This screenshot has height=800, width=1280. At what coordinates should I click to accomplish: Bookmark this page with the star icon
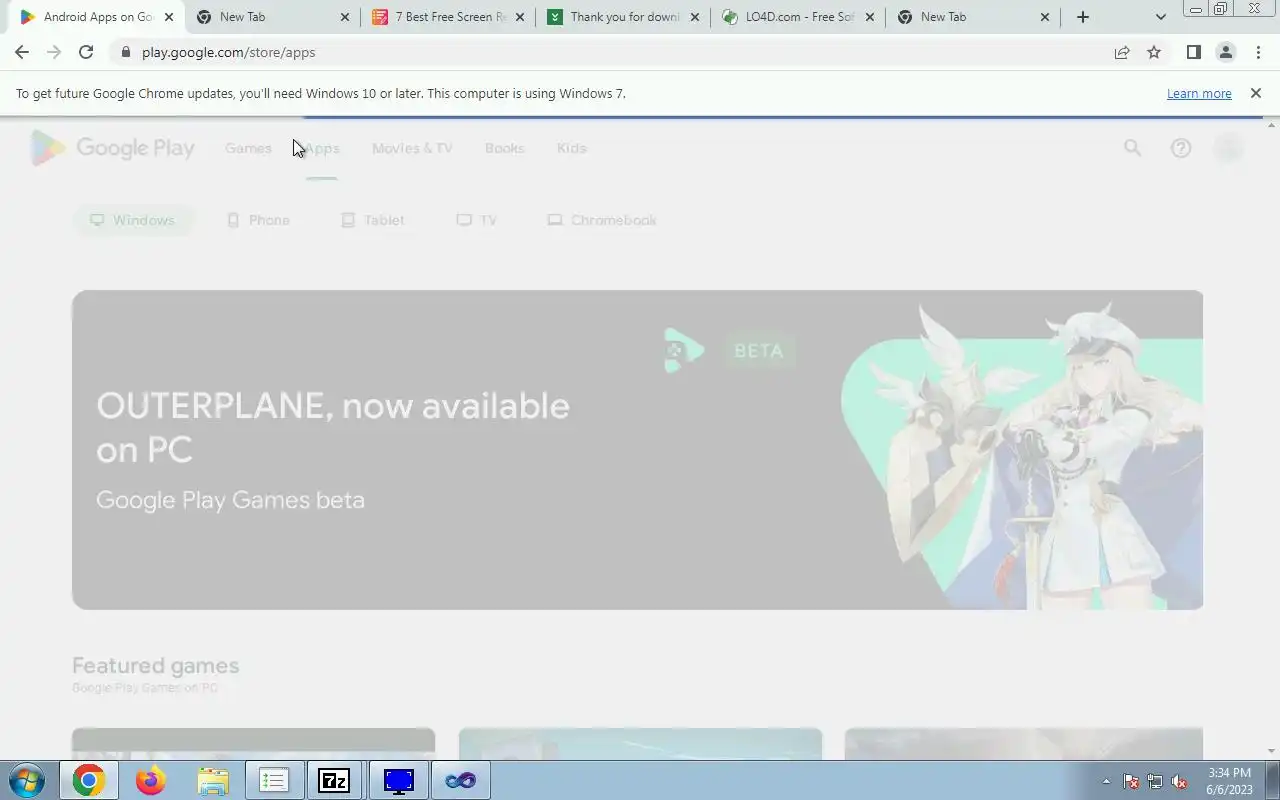tap(1154, 52)
